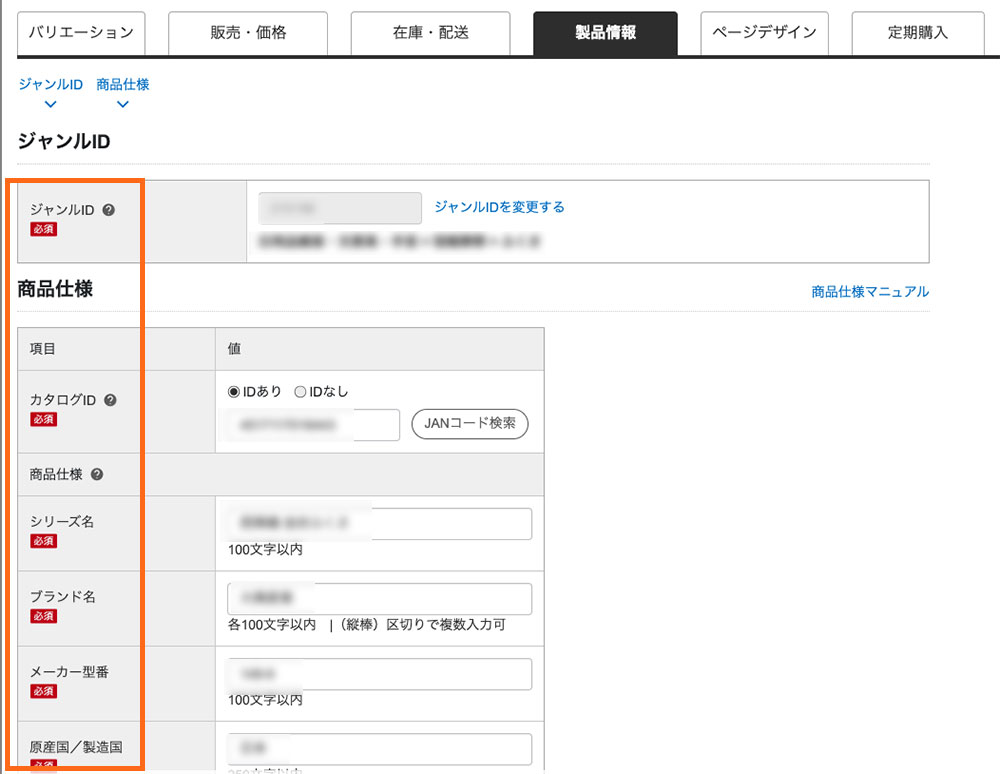1000x774 pixels.
Task: Click the ジャンルIDを変更する link
Action: (499, 207)
